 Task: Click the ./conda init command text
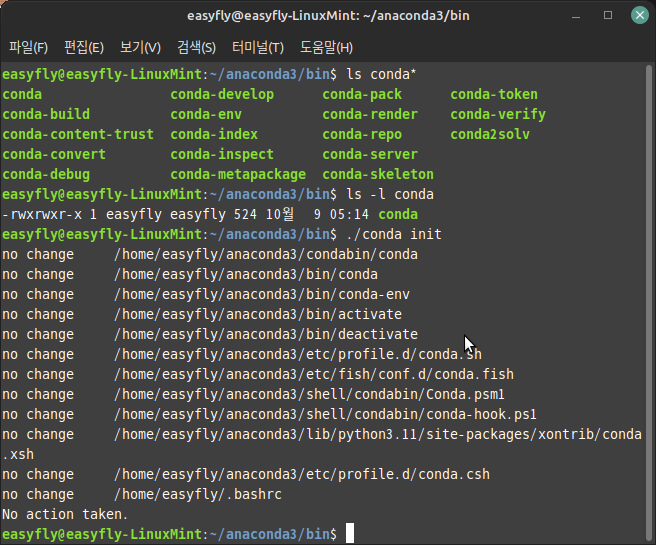click(394, 235)
